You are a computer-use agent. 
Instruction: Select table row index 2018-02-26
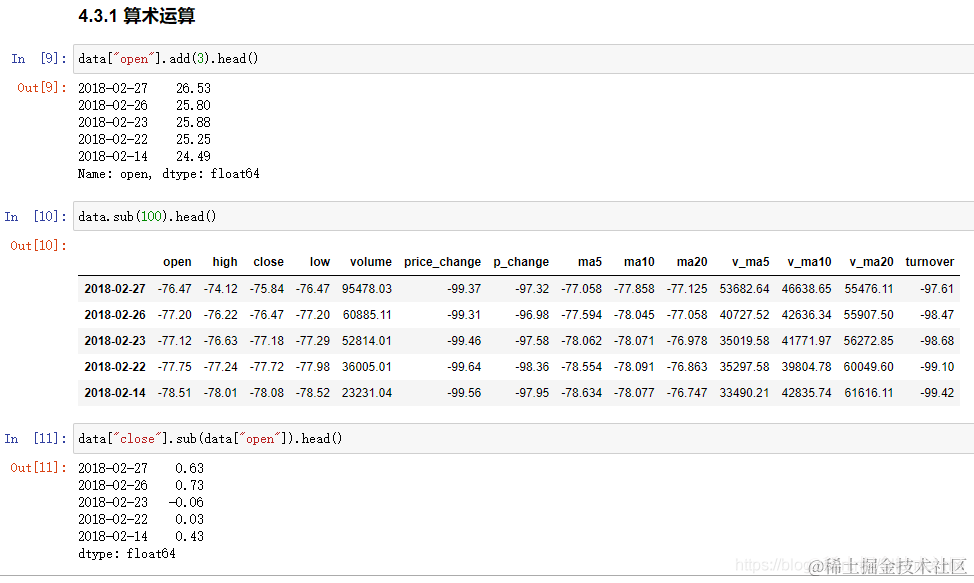pyautogui.click(x=115, y=315)
